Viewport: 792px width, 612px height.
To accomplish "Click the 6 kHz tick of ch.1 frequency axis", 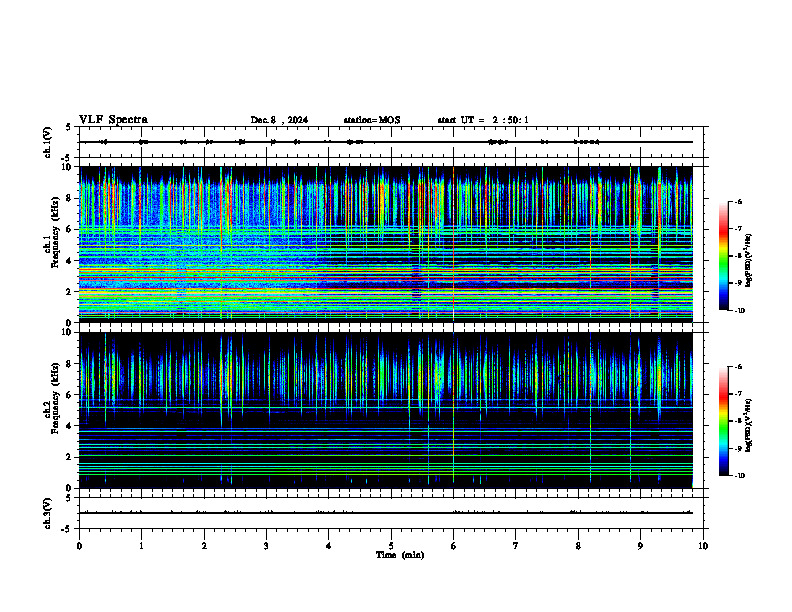I will pos(70,230).
